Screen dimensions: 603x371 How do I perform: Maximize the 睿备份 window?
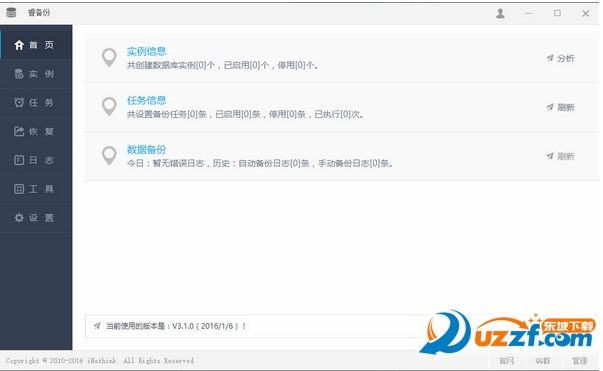click(x=557, y=13)
